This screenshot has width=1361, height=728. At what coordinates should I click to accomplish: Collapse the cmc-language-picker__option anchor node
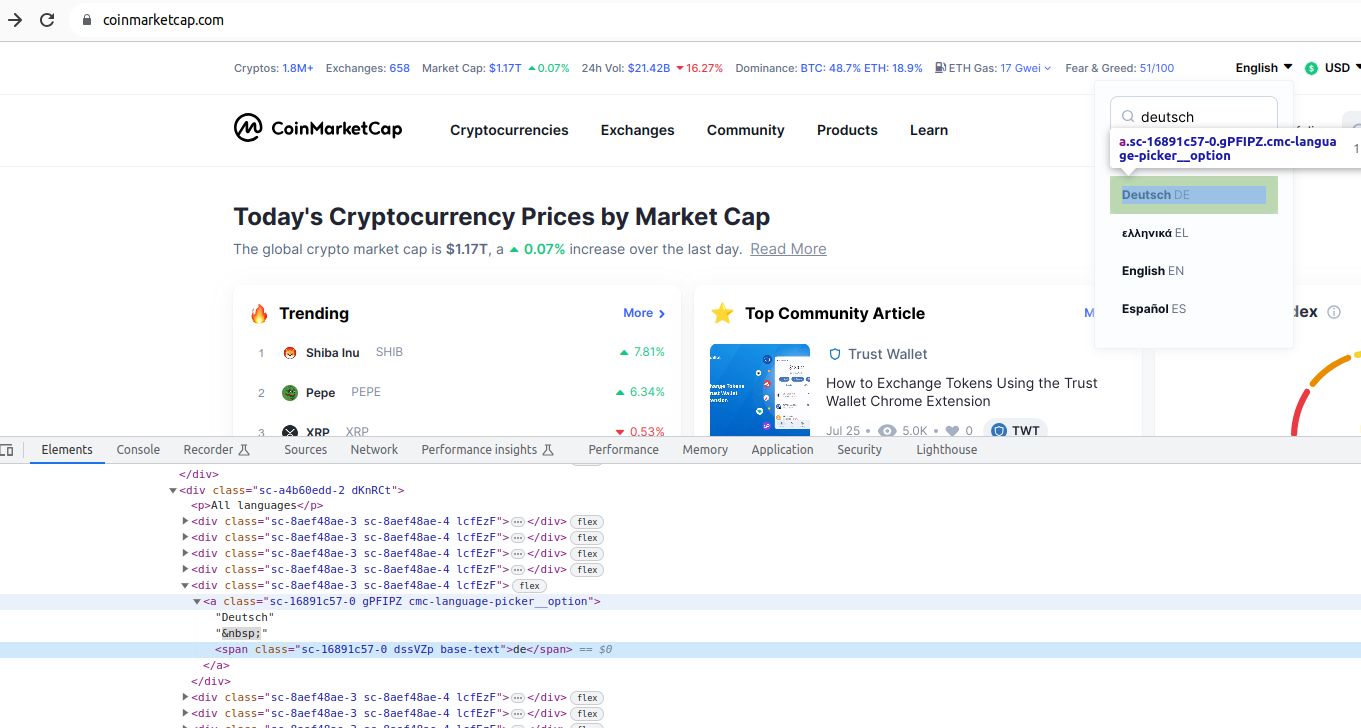[197, 602]
